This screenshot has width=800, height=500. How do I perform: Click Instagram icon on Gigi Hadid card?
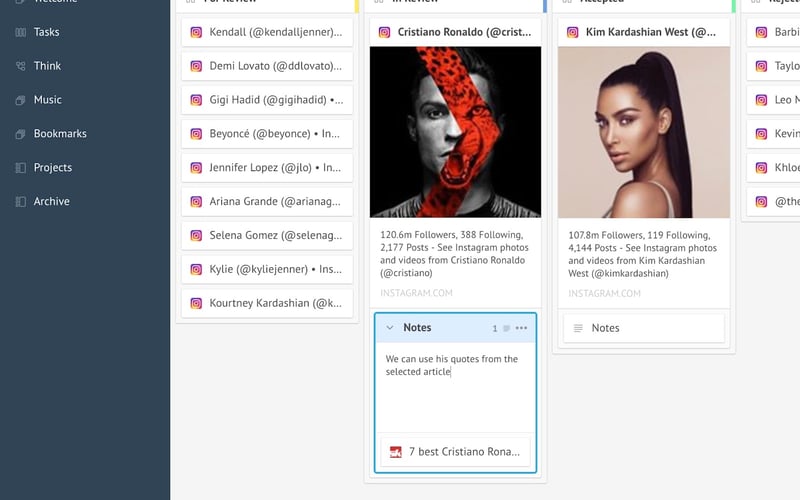pos(196,100)
